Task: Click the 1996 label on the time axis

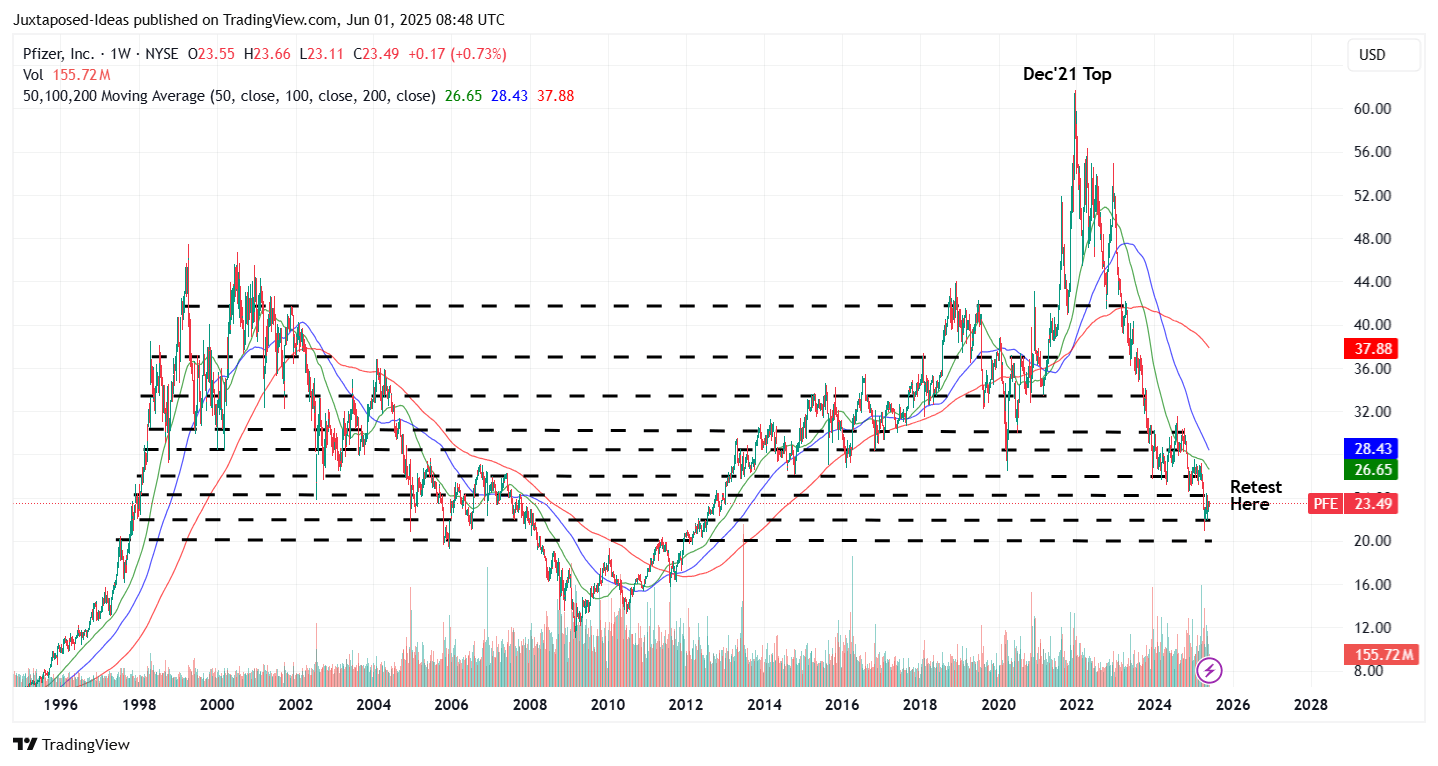Action: 62,705
